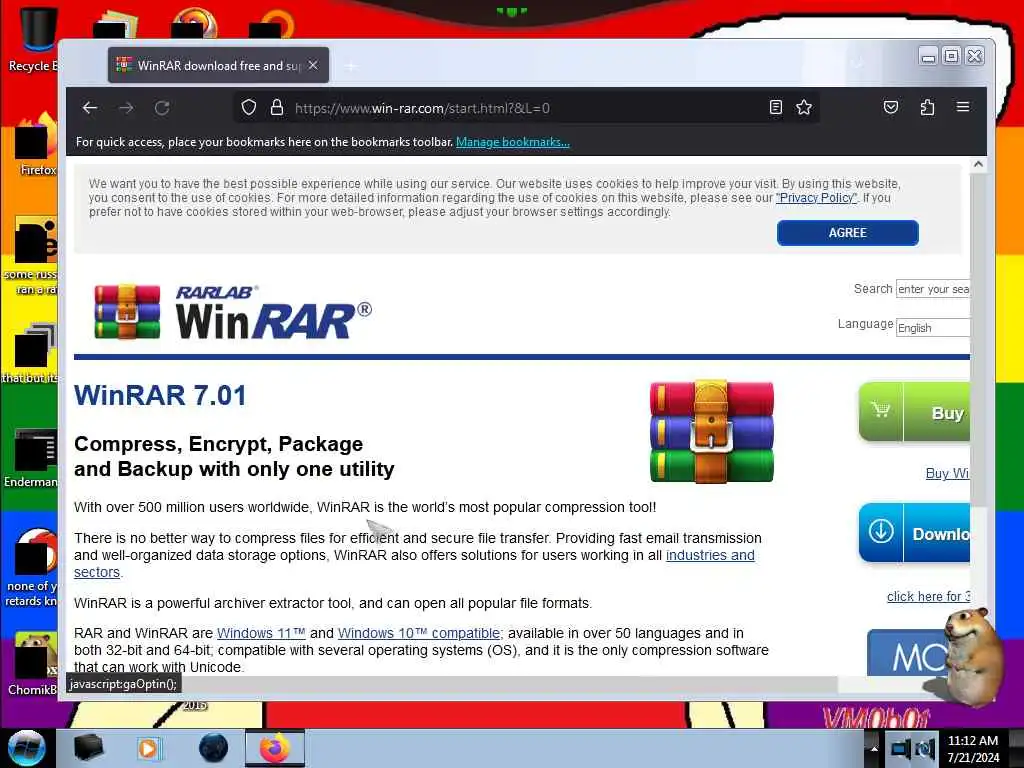This screenshot has width=1024, height=768.
Task: Go back using the browser back arrow
Action: click(x=90, y=108)
